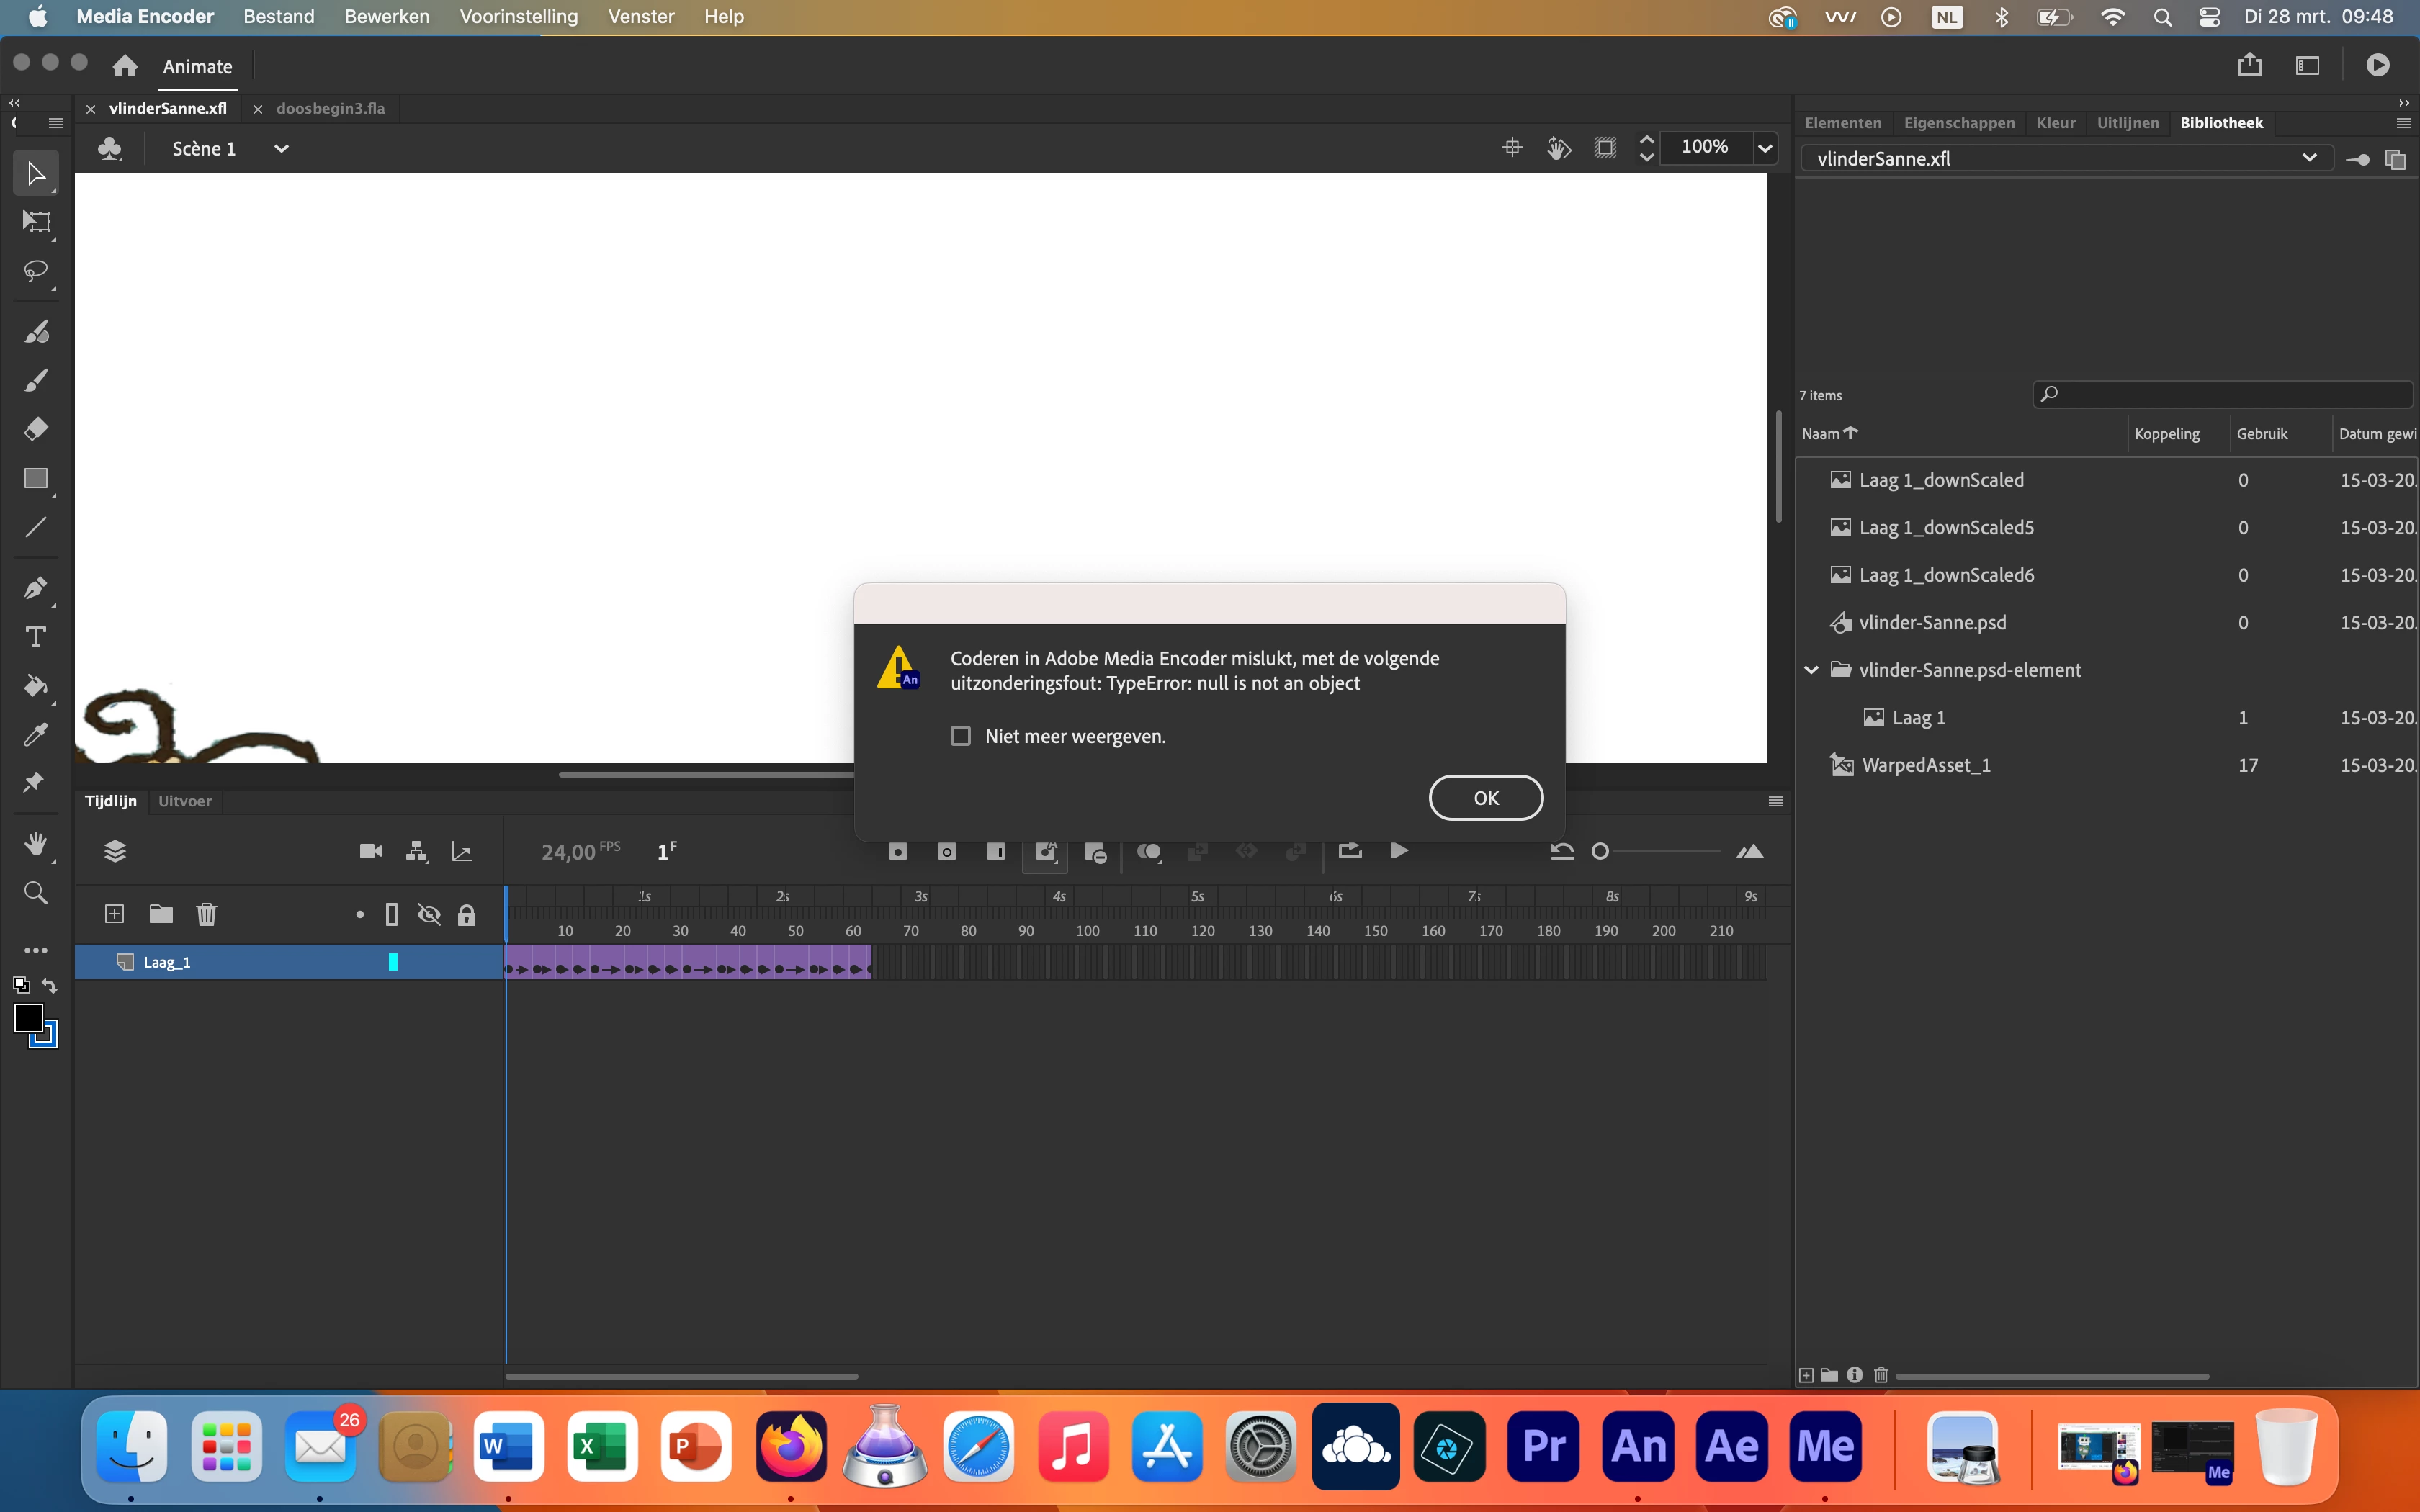
Task: Select the Eraser tool
Action: coord(36,429)
